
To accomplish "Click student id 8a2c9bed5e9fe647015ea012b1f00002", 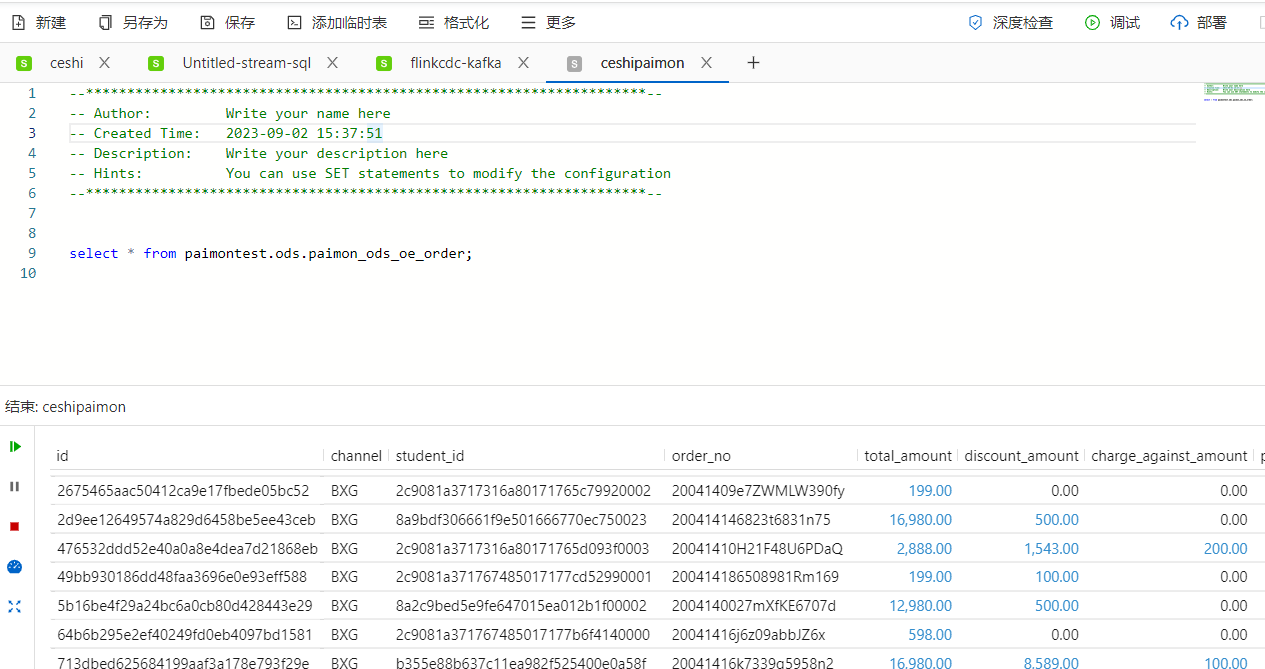I will point(521,606).
